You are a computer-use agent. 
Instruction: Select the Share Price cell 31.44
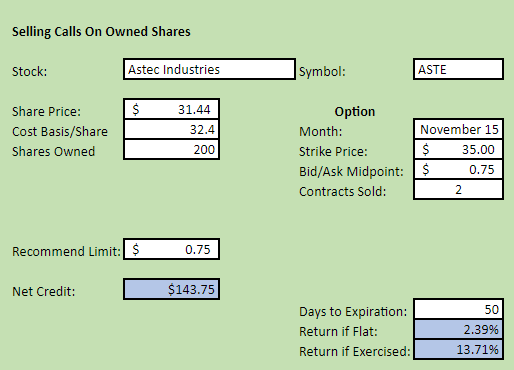[x=171, y=109]
